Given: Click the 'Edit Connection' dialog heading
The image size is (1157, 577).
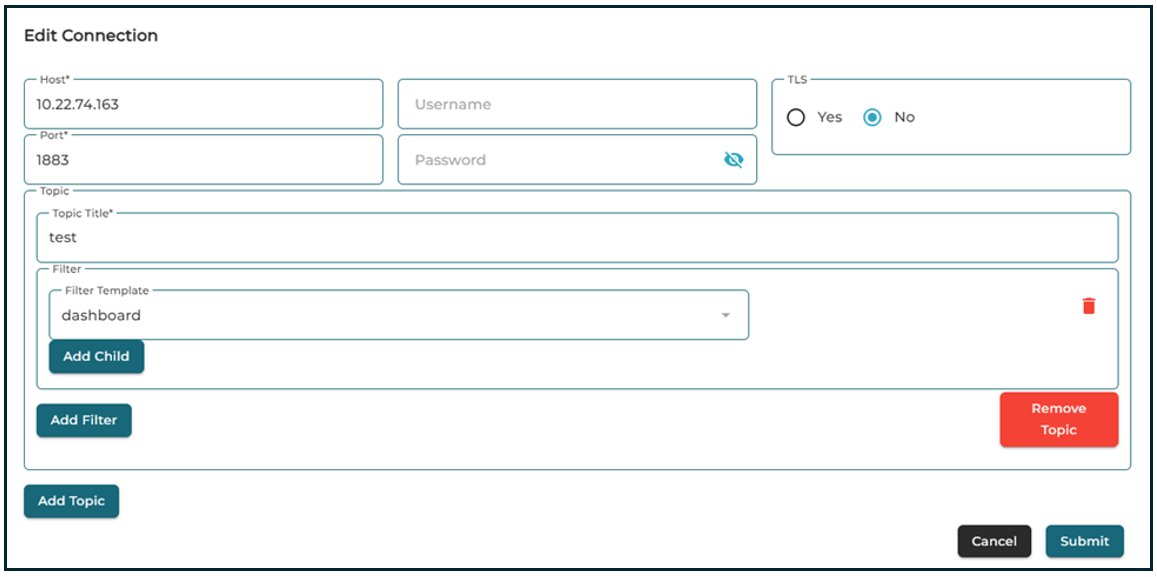Looking at the screenshot, I should [91, 36].
